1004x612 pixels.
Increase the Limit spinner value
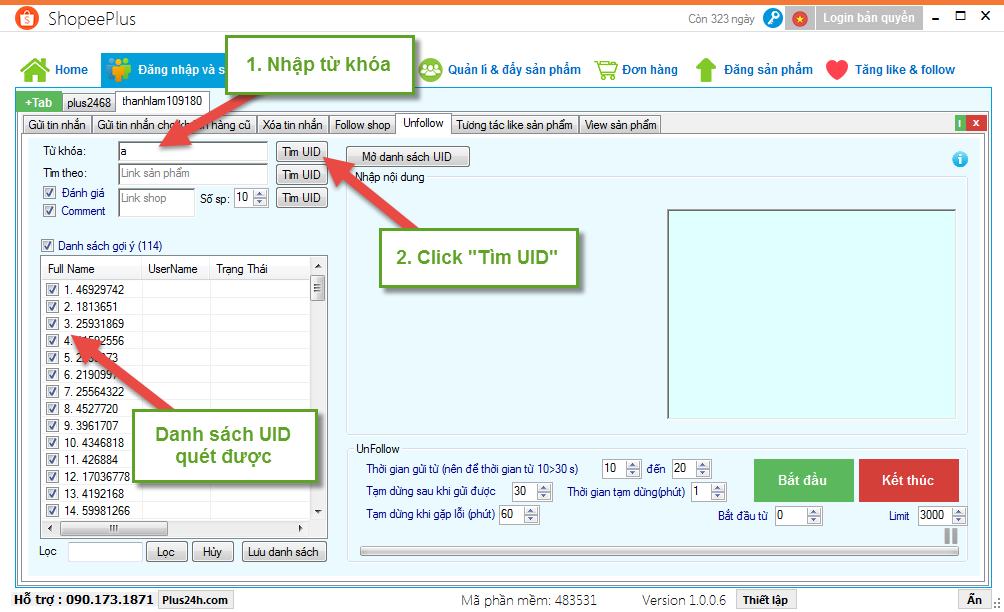(x=960, y=511)
